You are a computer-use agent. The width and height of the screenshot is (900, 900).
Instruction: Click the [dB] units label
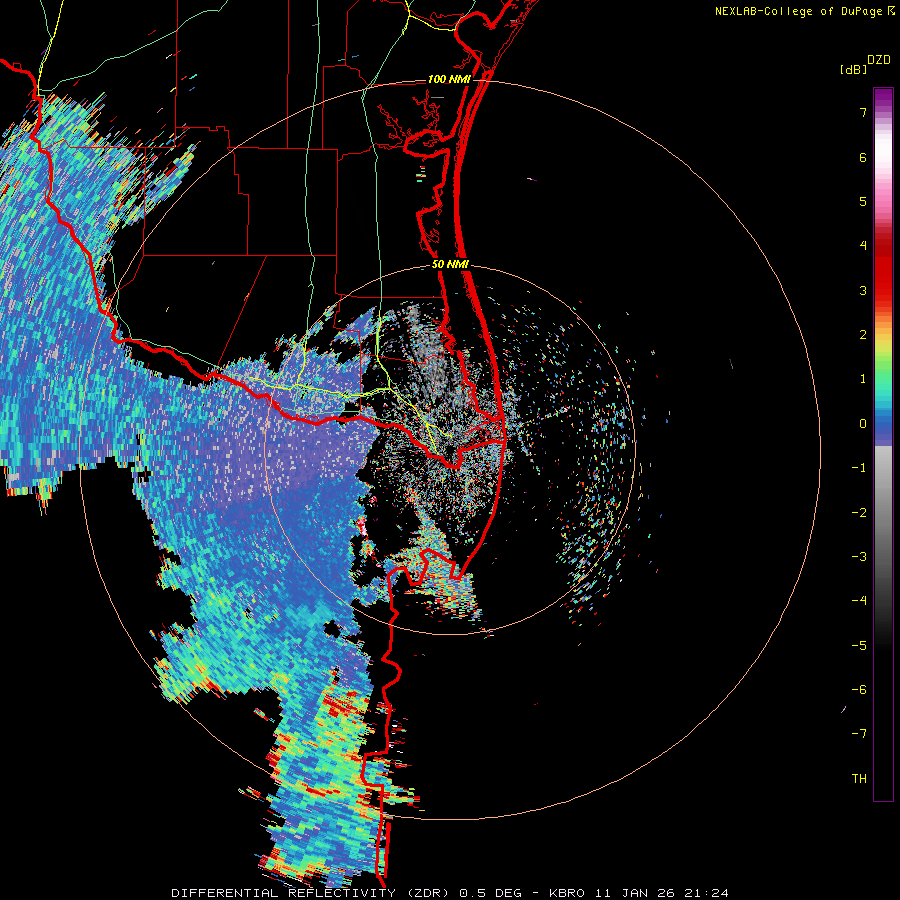[x=854, y=70]
